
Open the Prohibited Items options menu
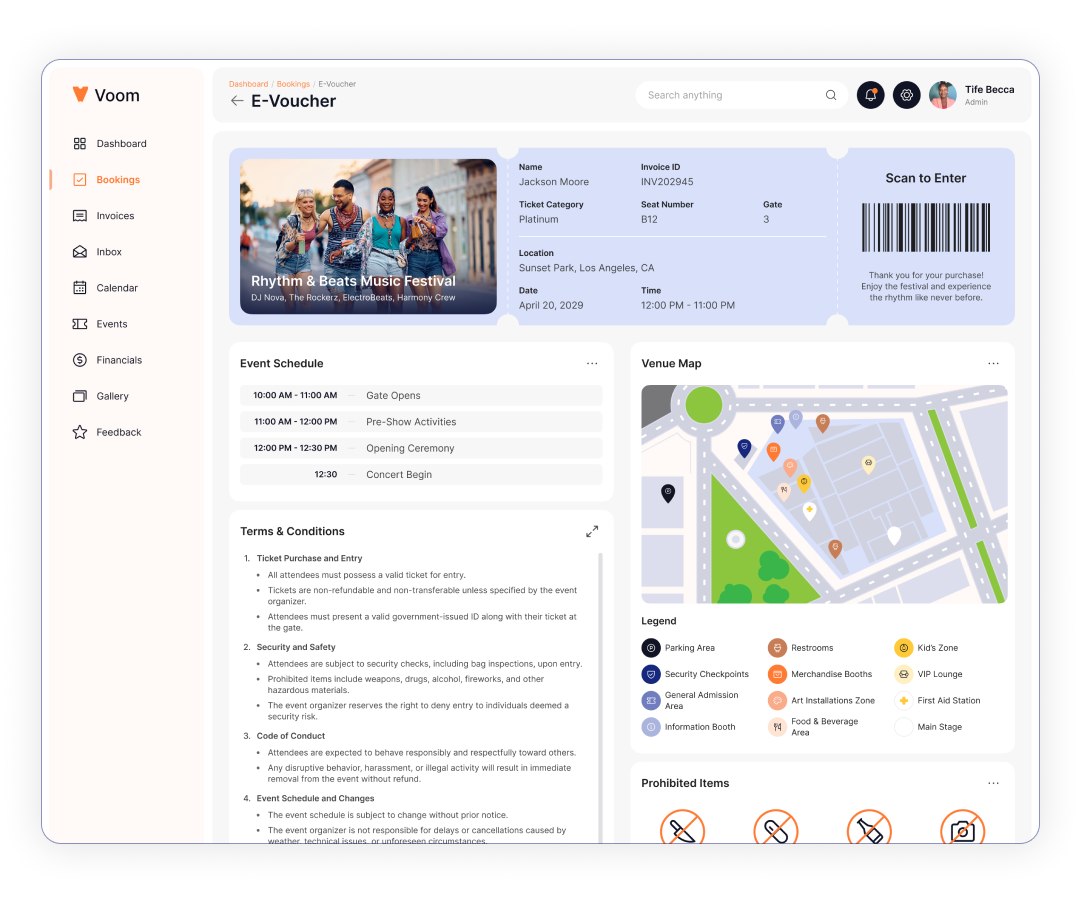[x=993, y=783]
